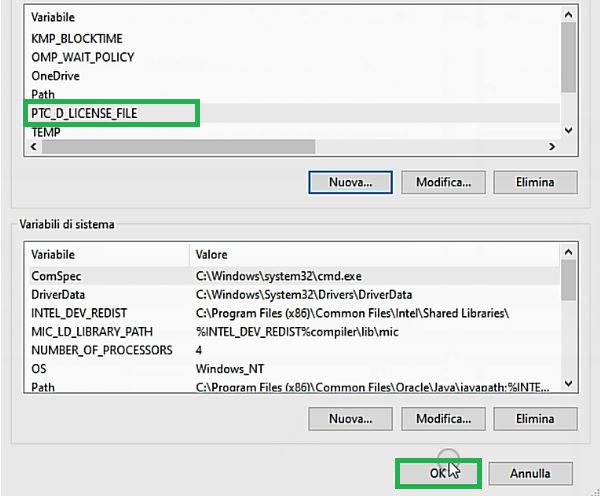The image size is (600, 496).
Task: Cancel the dialog with Annulla
Action: click(x=530, y=473)
